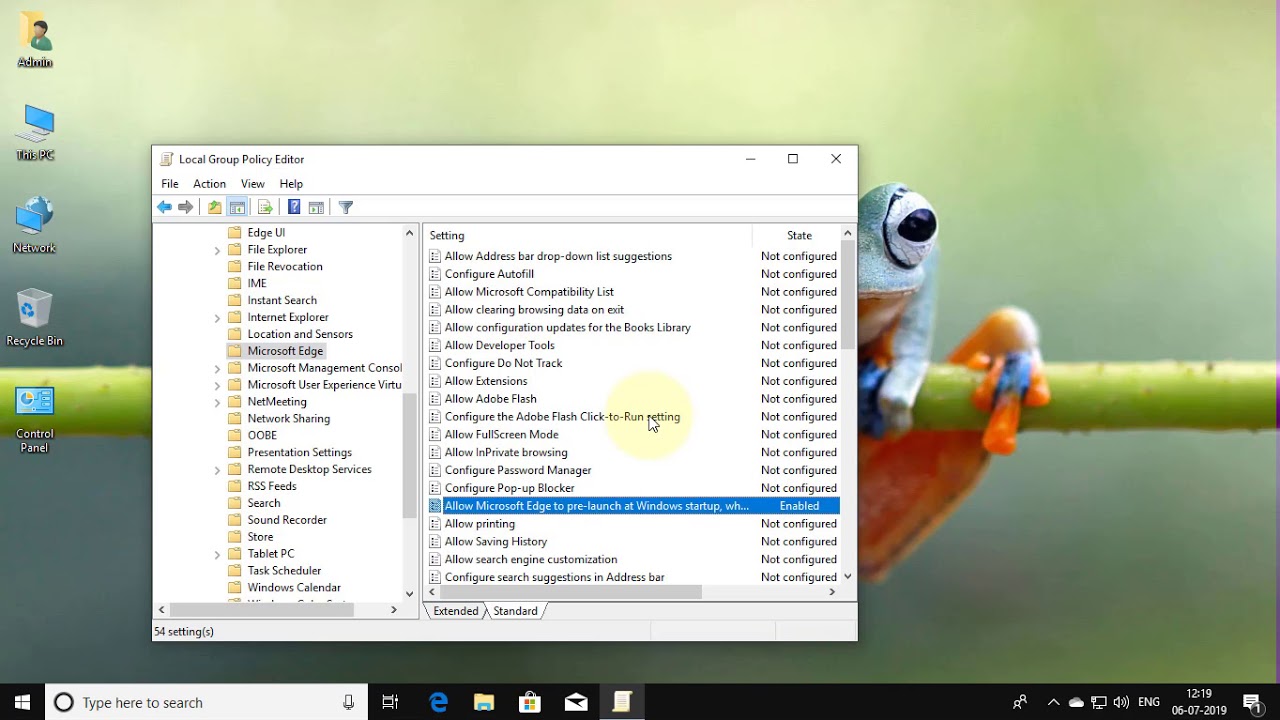Open the View menu
The image size is (1280, 720).
(252, 184)
